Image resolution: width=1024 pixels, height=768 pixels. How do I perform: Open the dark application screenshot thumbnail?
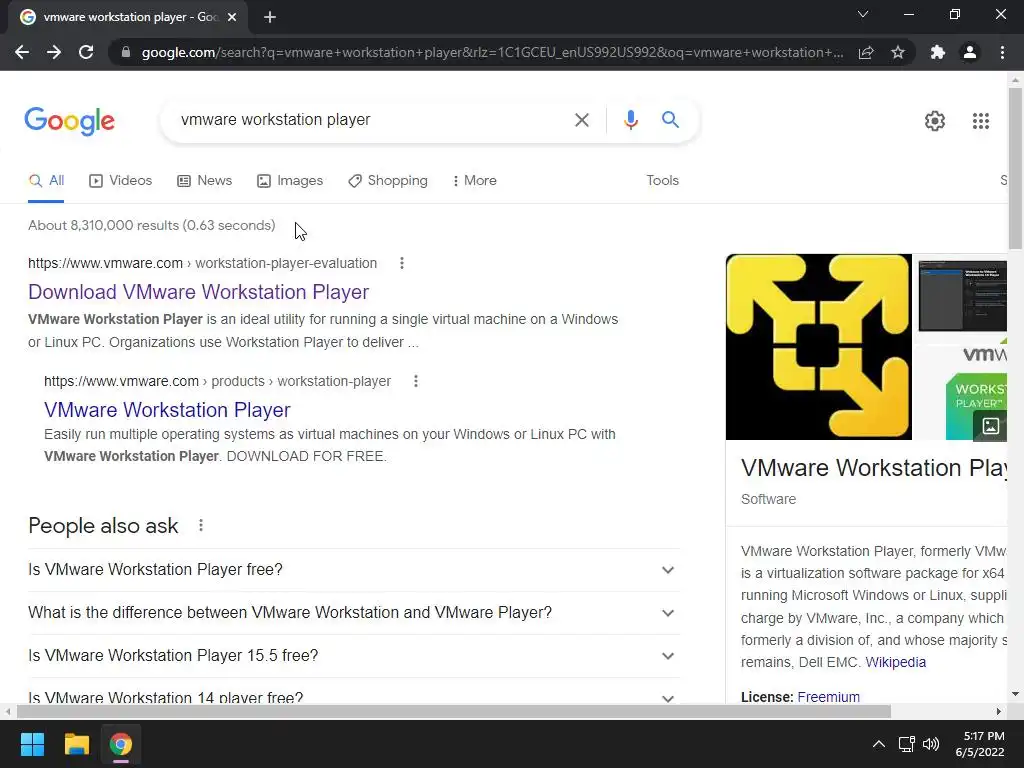(x=961, y=298)
